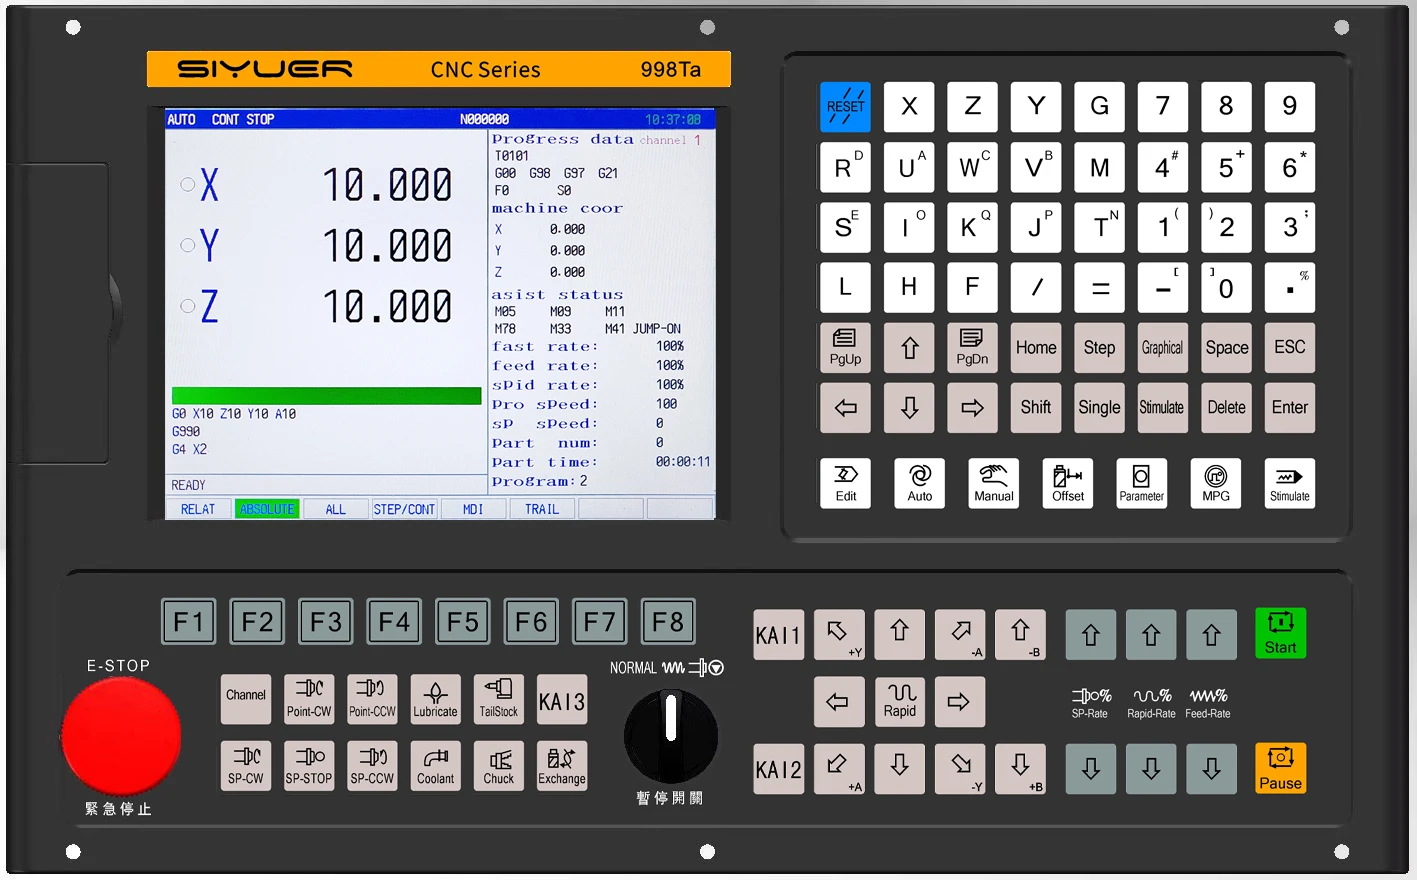This screenshot has height=880, width=1417.
Task: Jog with the Point-CW key
Action: (309, 699)
